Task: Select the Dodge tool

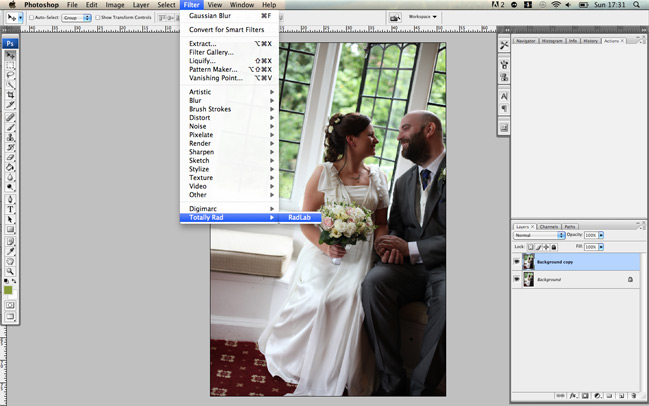Action: (x=10, y=187)
